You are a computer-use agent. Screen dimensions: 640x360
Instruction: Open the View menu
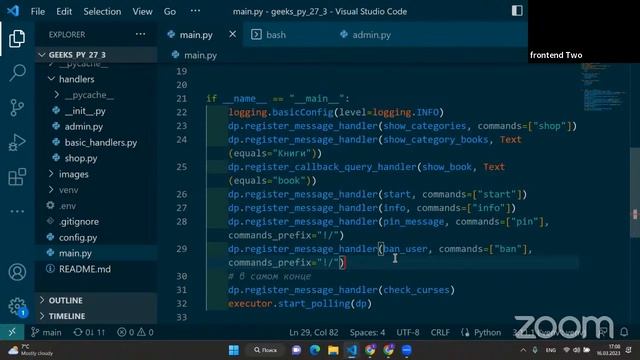tap(142, 11)
